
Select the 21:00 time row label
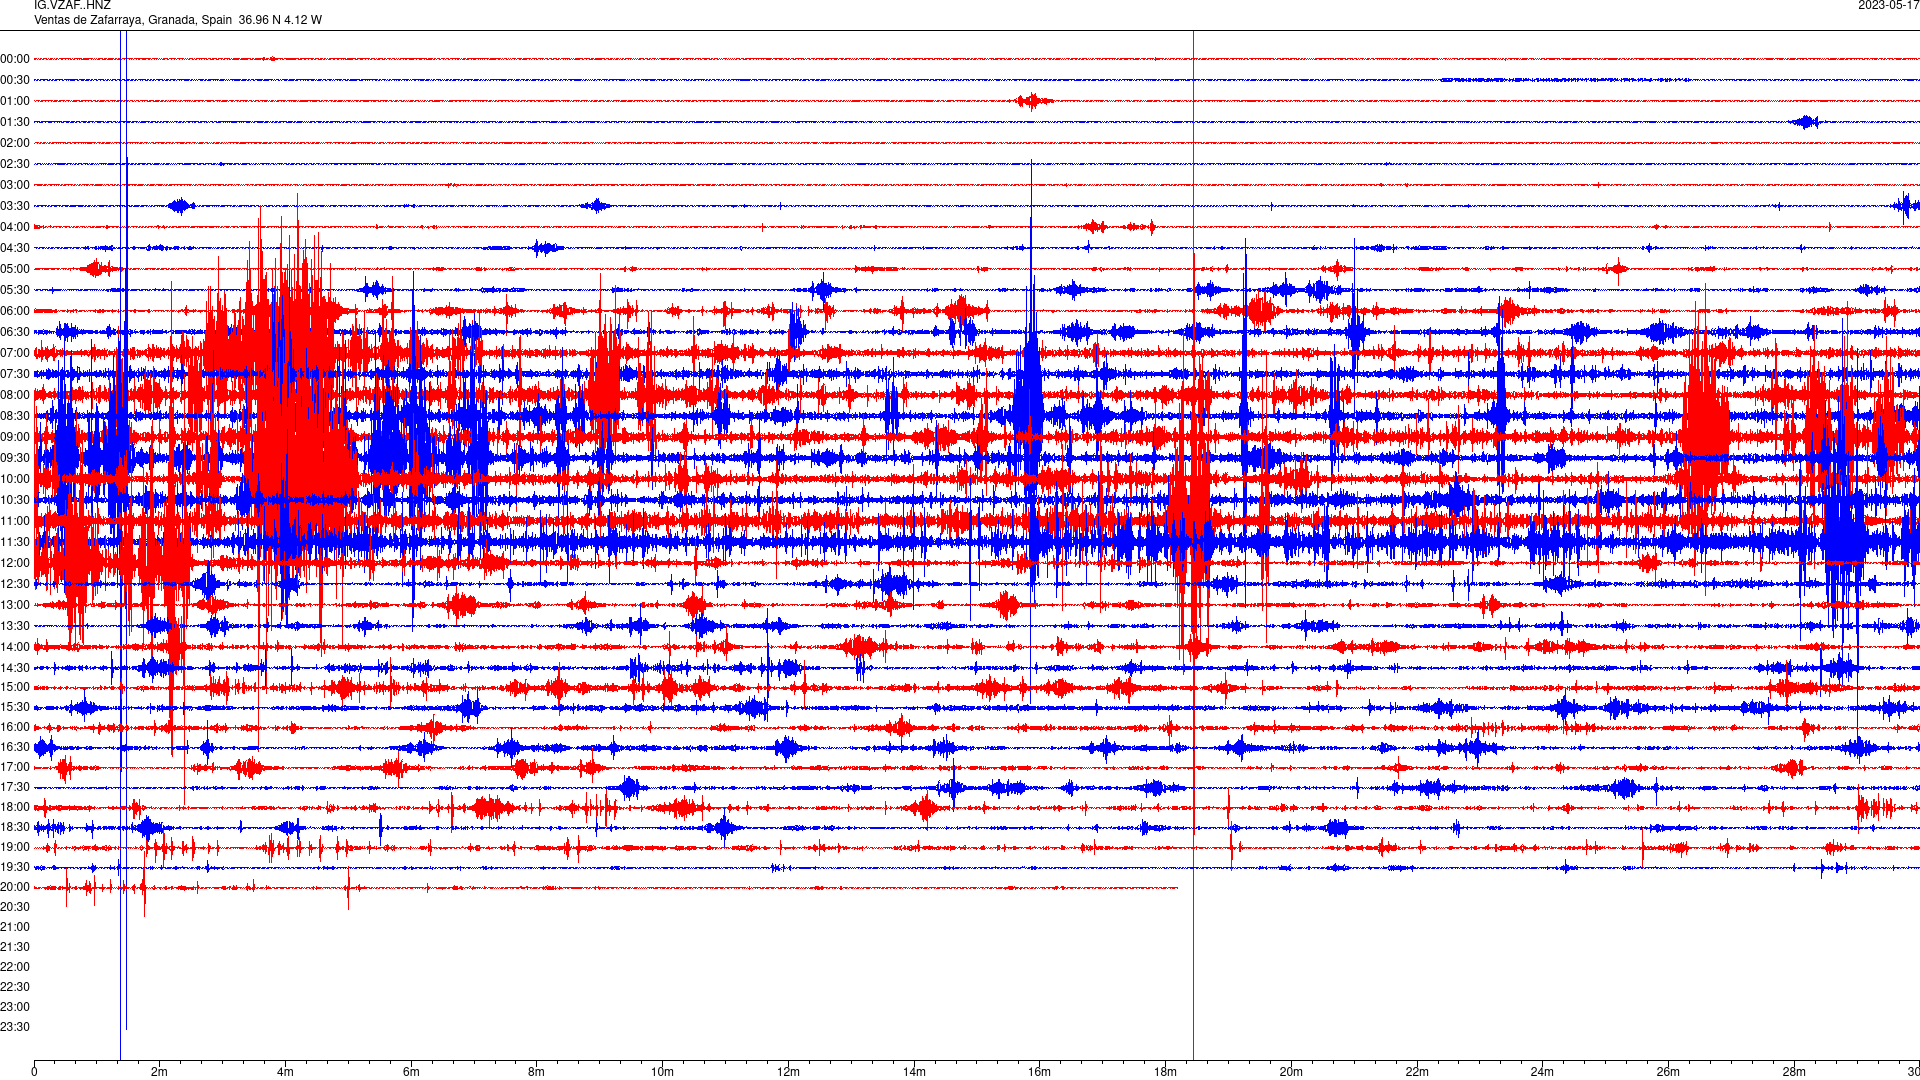15,927
